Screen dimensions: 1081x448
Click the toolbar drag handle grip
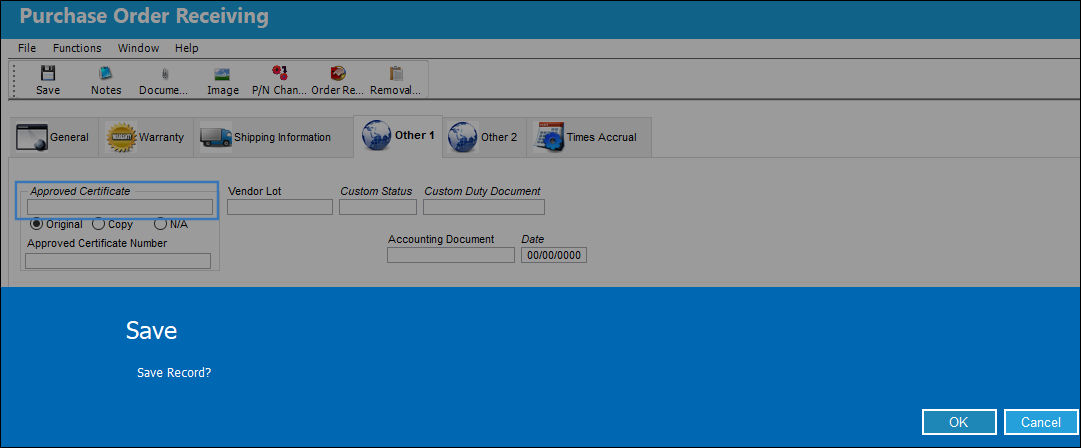pos(15,80)
